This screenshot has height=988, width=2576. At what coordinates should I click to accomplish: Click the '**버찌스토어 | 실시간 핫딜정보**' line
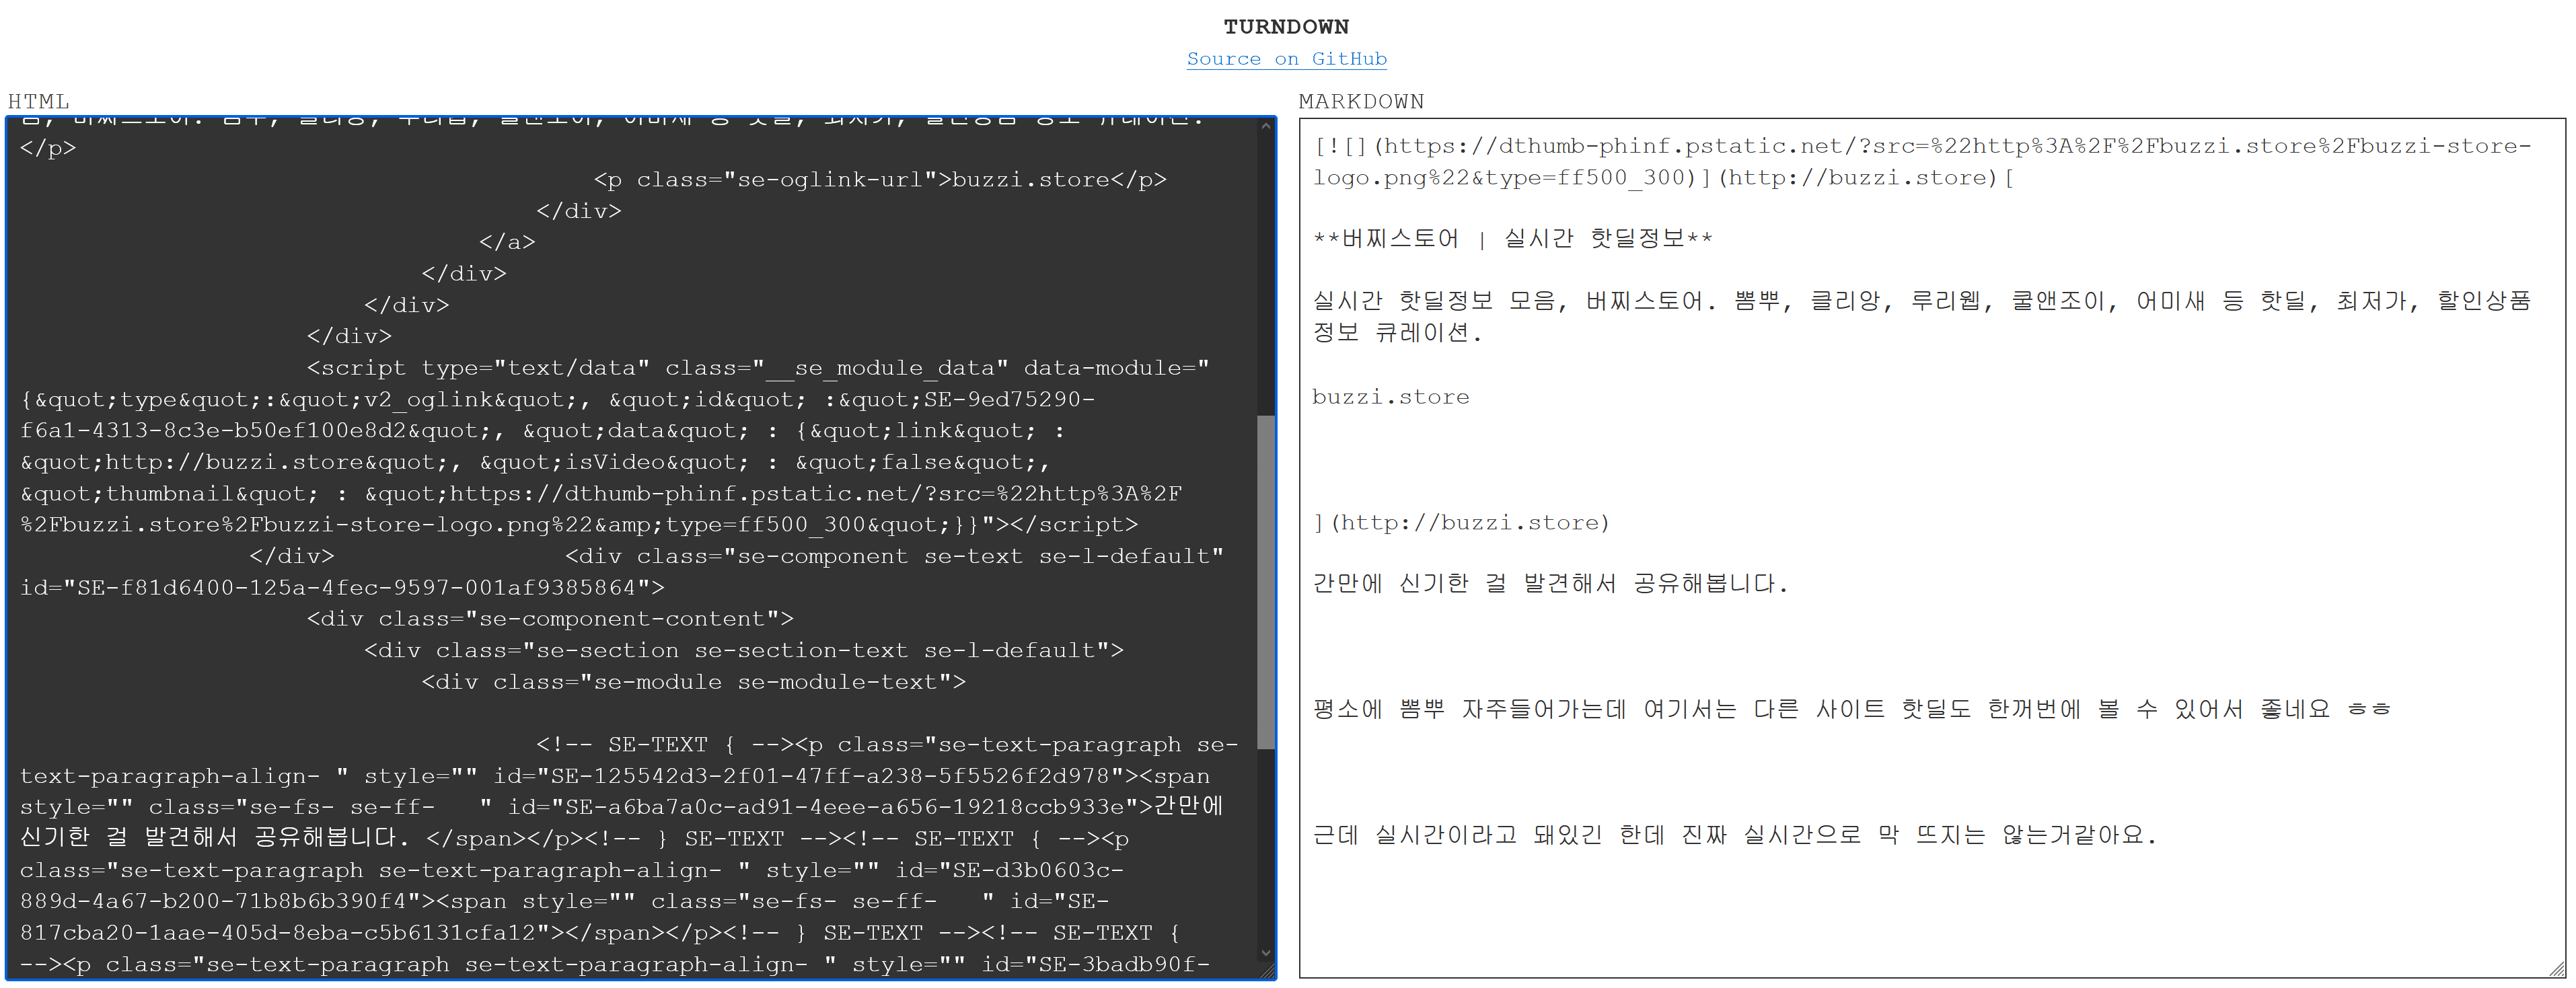(1512, 239)
